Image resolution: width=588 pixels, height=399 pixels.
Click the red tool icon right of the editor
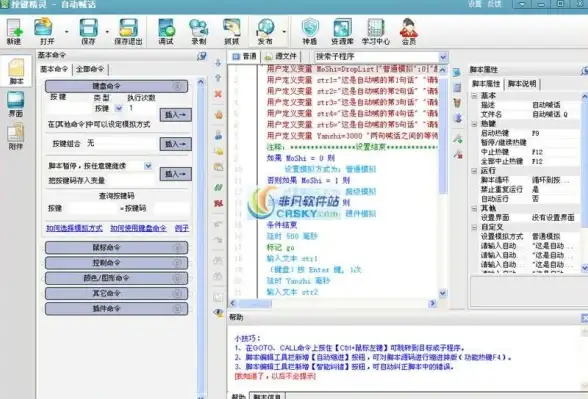tap(458, 154)
